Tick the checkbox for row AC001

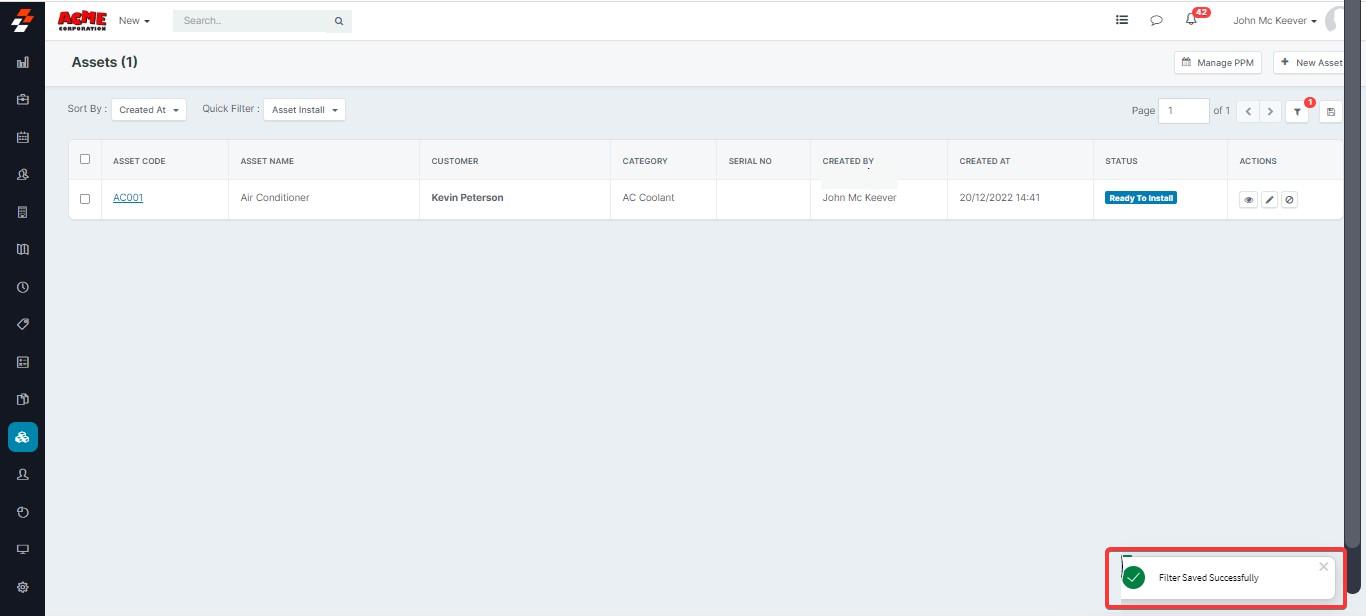[x=85, y=199]
